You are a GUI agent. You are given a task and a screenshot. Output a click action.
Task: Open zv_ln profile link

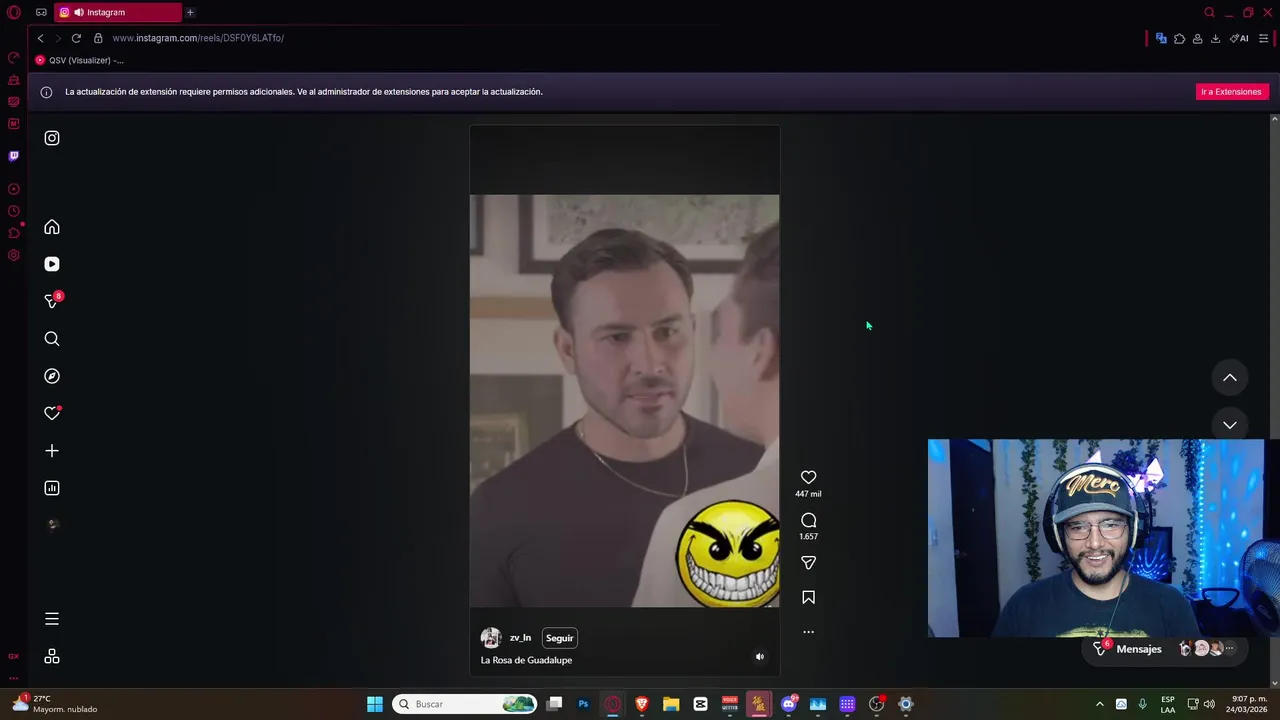(520, 638)
